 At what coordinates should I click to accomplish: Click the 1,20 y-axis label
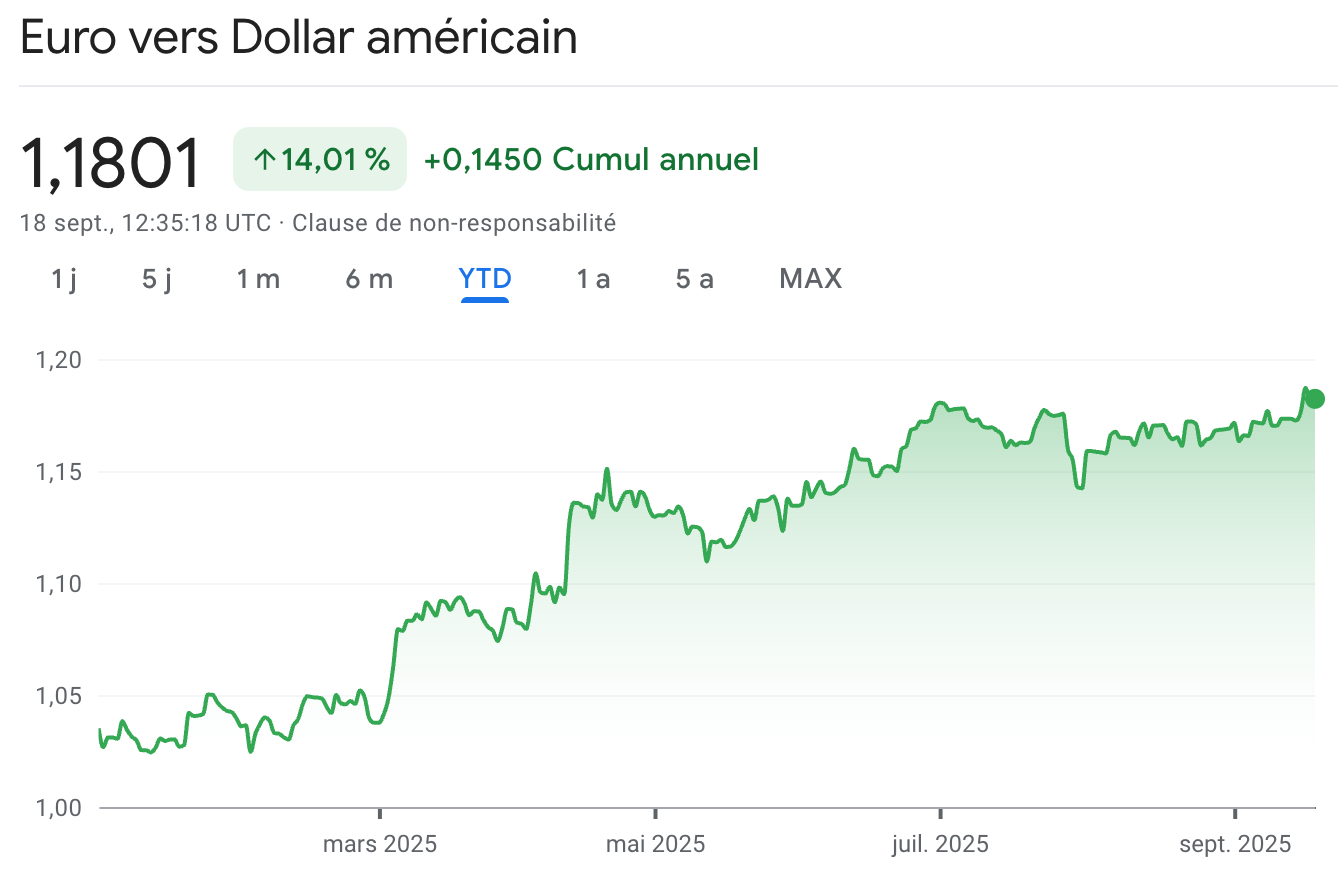coord(57,360)
